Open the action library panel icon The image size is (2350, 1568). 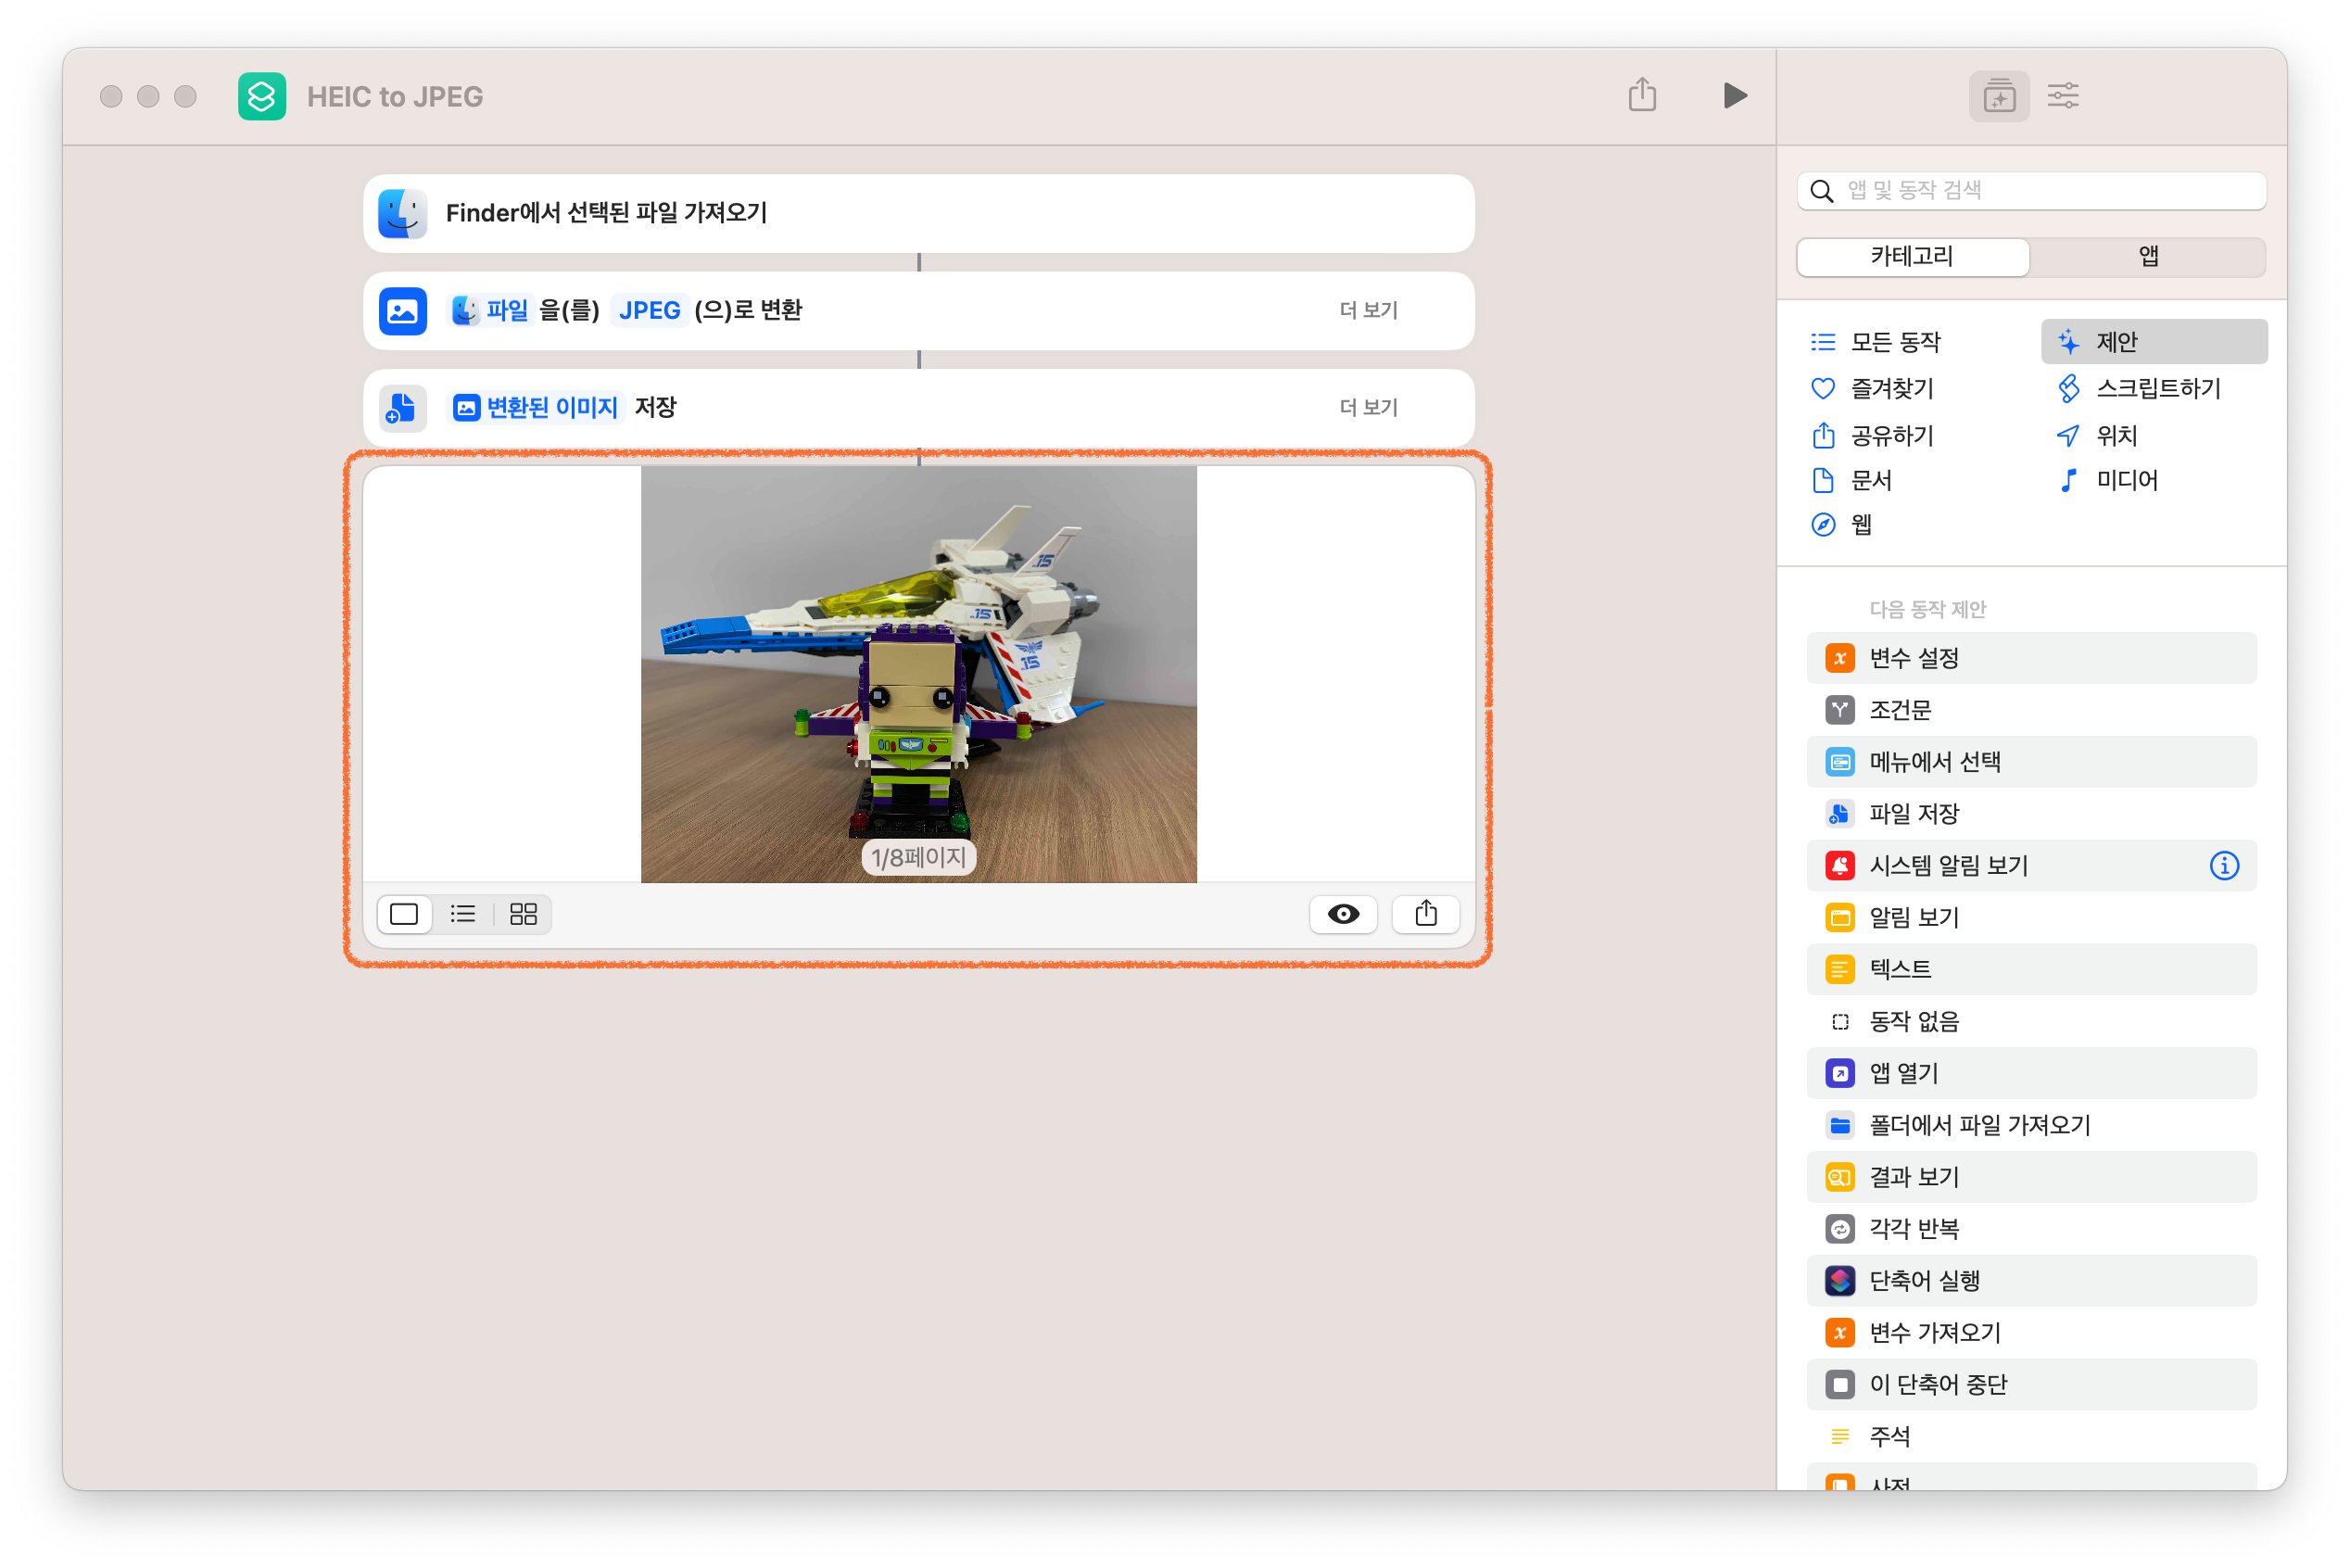[x=1998, y=97]
